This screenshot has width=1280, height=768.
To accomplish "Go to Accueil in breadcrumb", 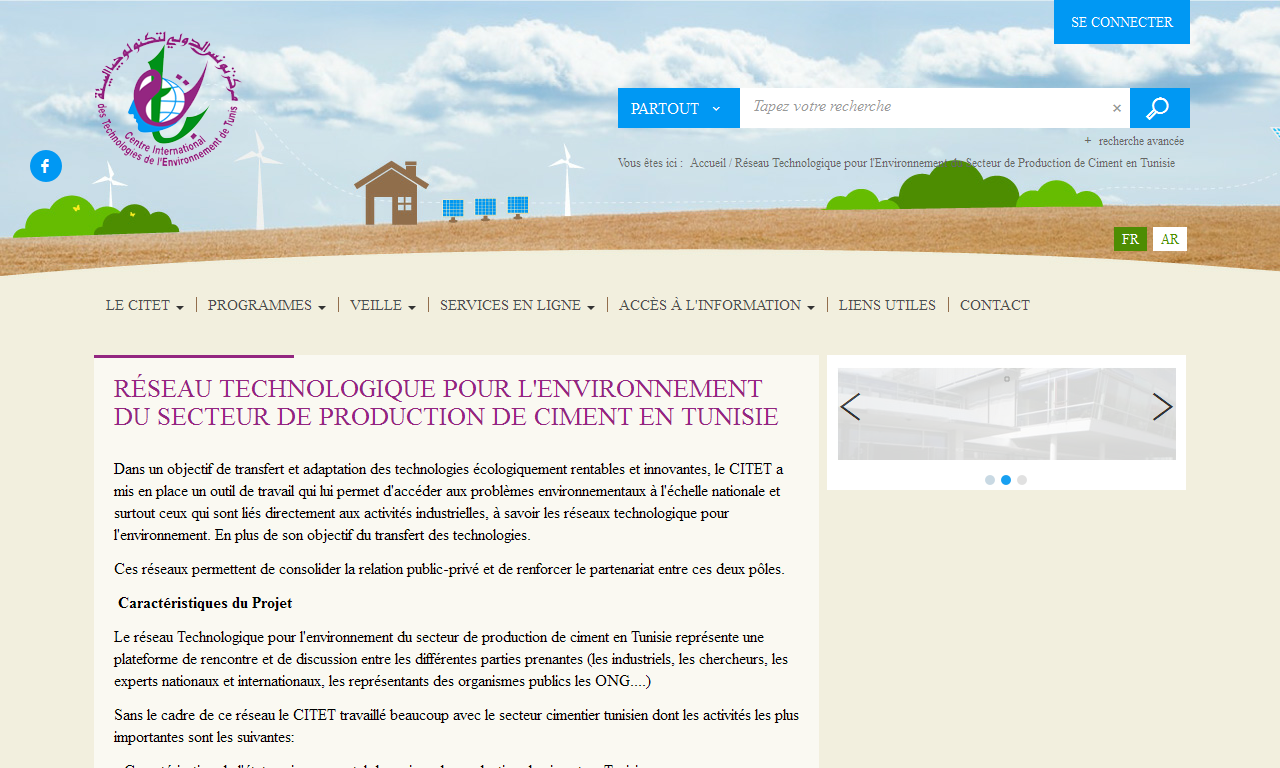I will click(708, 163).
